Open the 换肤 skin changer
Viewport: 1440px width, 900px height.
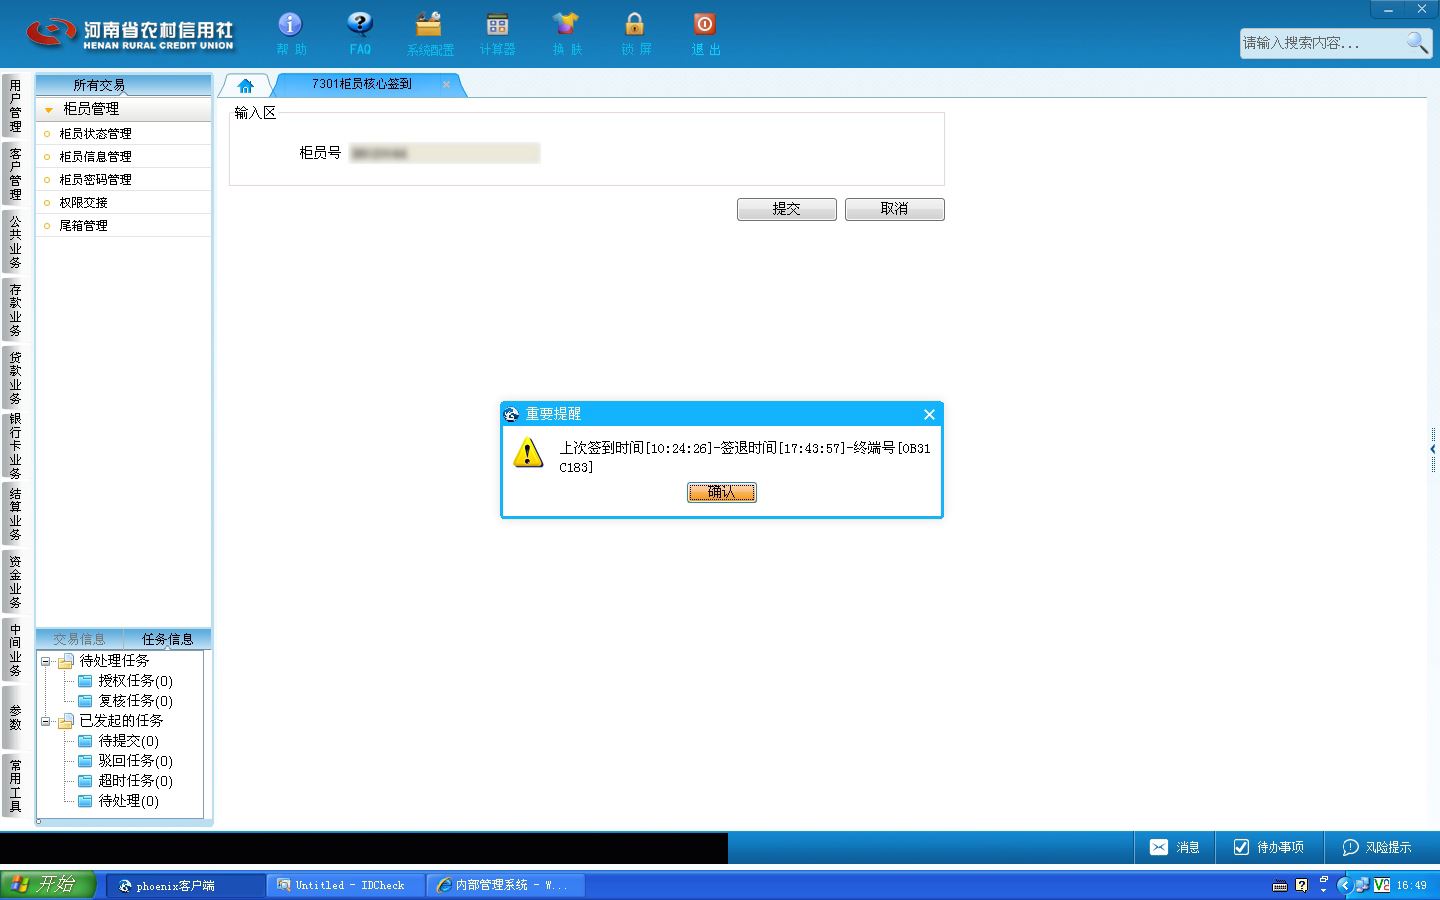click(x=566, y=34)
